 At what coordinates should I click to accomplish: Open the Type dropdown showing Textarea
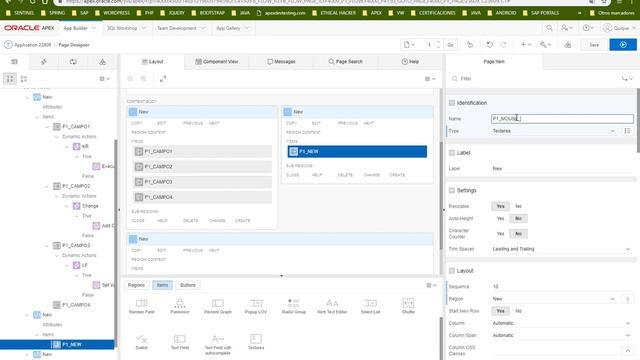point(553,131)
